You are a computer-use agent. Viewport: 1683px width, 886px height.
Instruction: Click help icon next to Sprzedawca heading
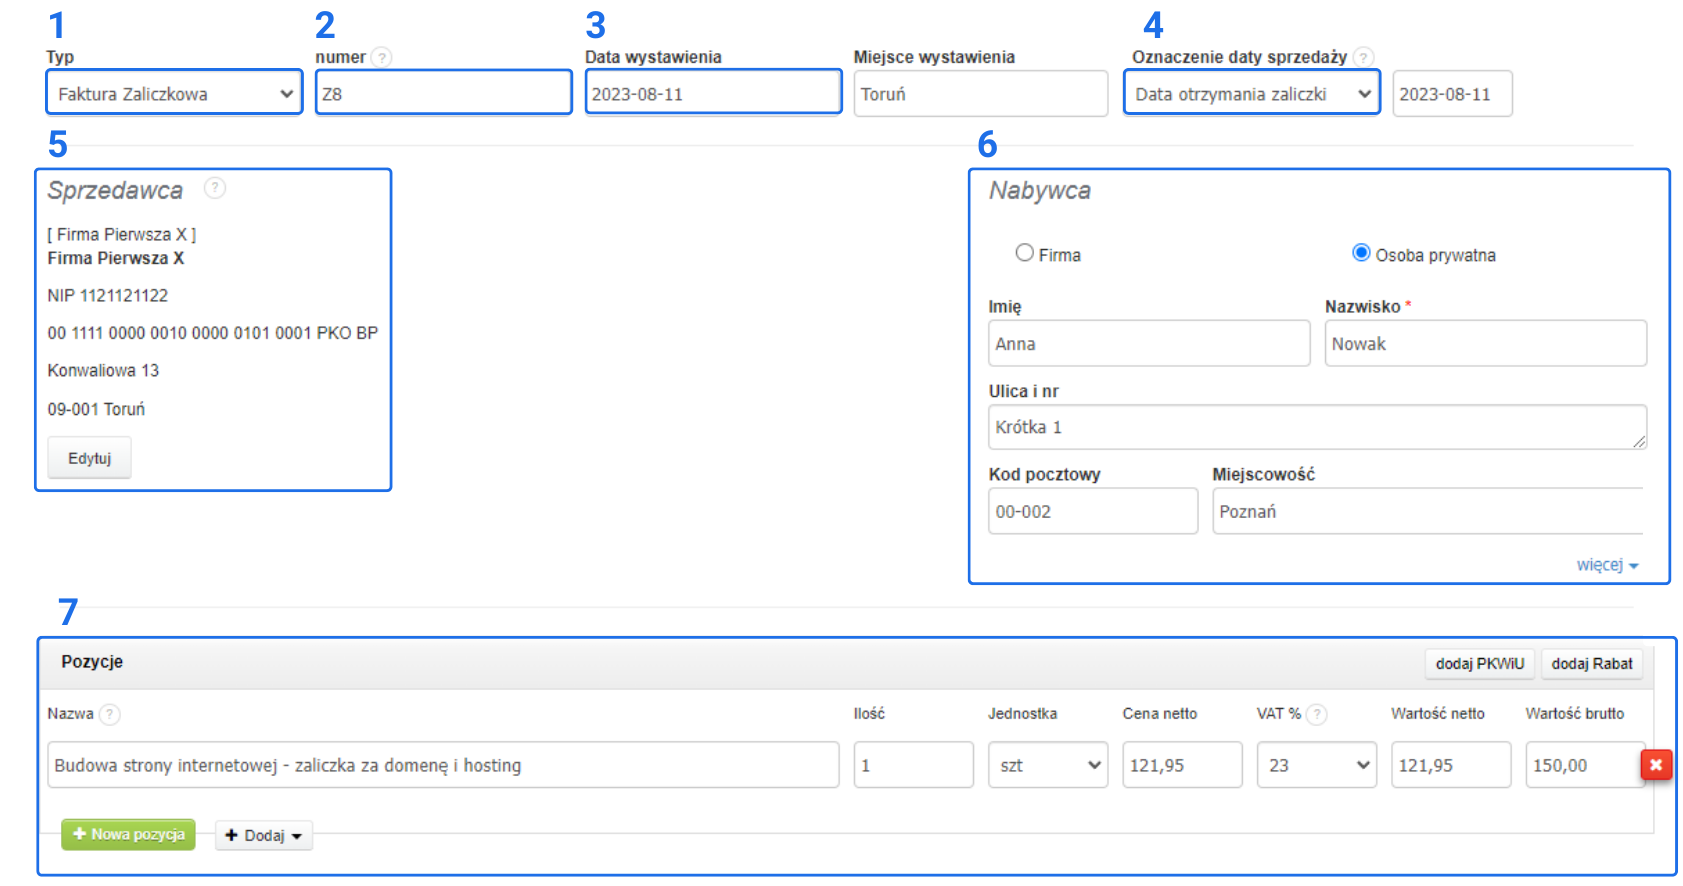click(214, 188)
